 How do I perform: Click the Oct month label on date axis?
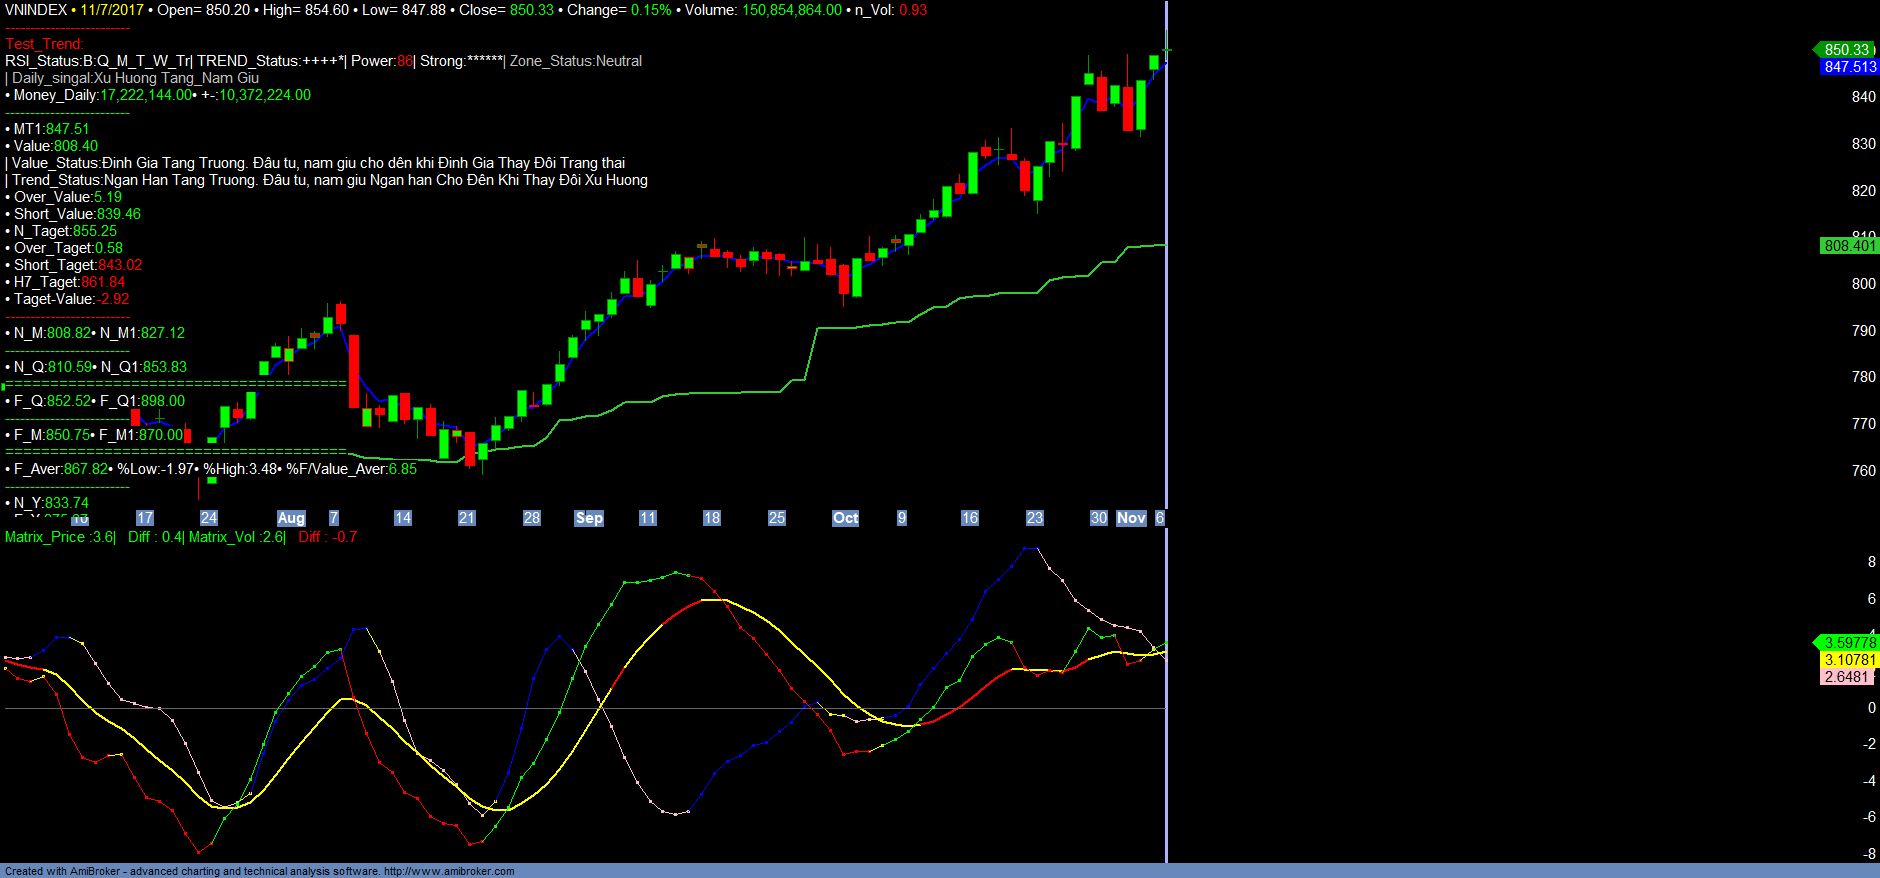click(846, 518)
